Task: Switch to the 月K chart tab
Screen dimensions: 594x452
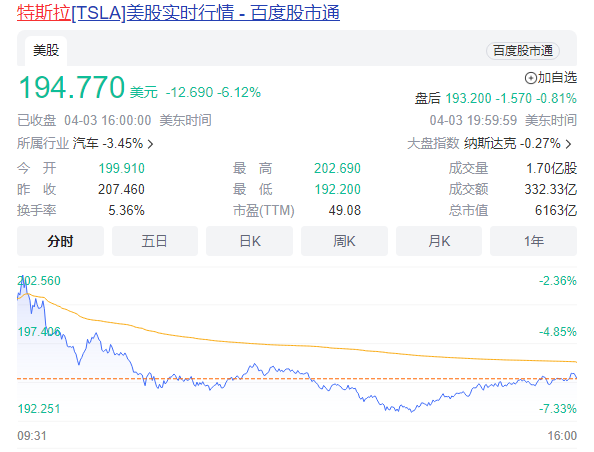Action: pyautogui.click(x=439, y=241)
